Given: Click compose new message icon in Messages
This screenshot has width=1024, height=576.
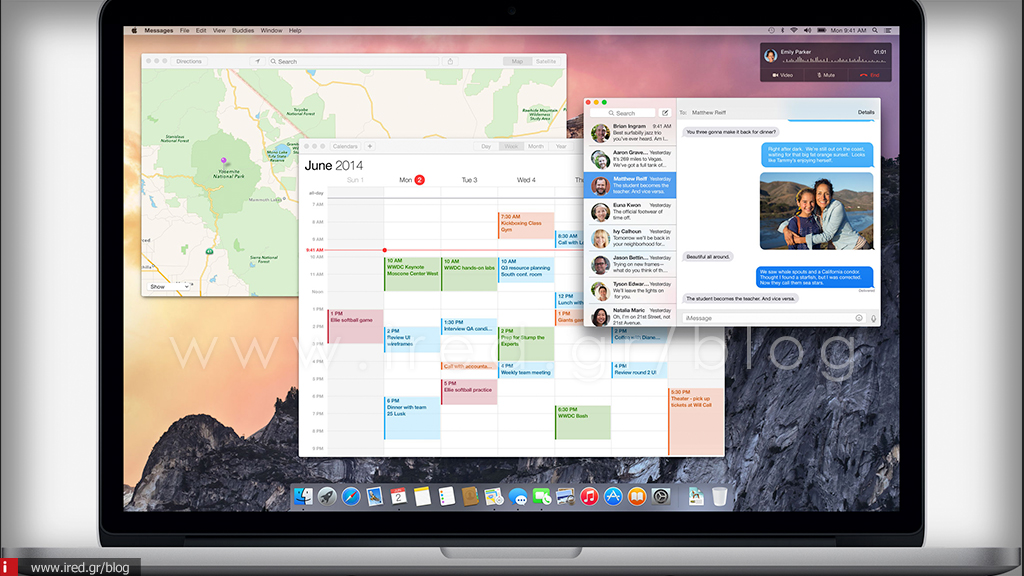Looking at the screenshot, I should pos(665,113).
